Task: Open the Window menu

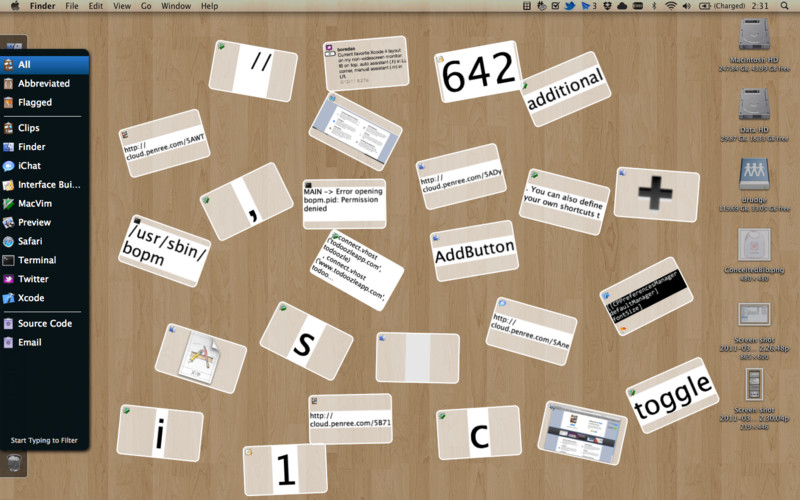Action: pyautogui.click(x=176, y=6)
